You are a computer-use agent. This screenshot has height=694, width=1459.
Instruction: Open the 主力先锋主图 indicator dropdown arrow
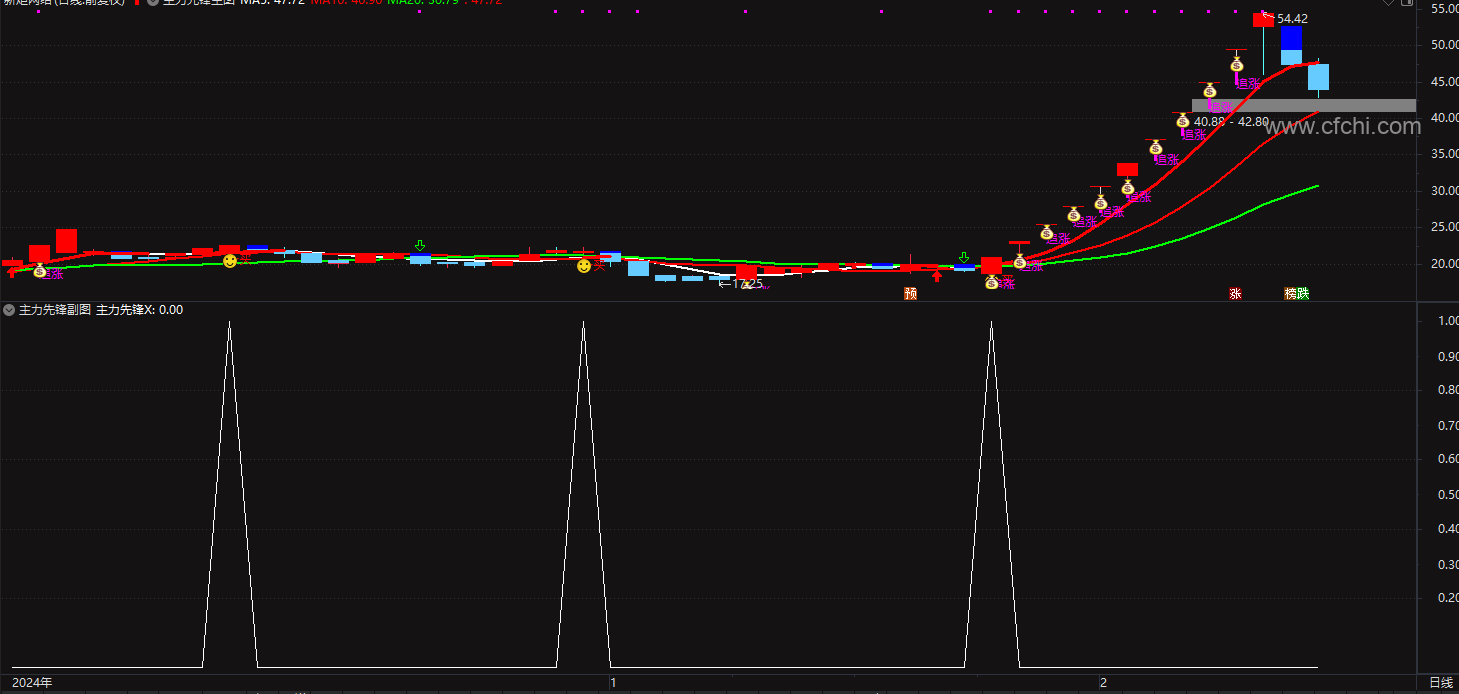152,3
